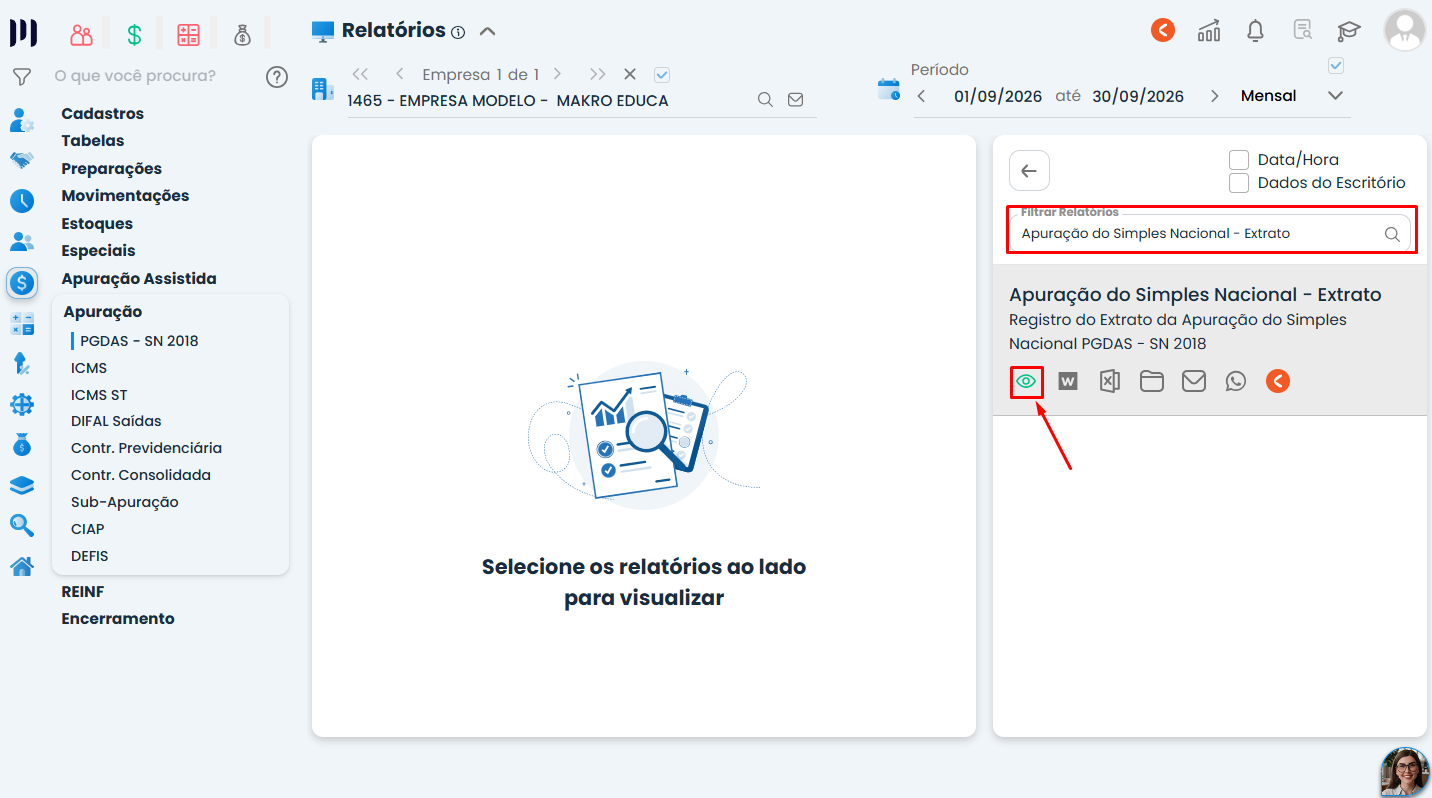Open the bar chart statistics icon
Viewport: 1432px width, 798px height.
click(1209, 31)
